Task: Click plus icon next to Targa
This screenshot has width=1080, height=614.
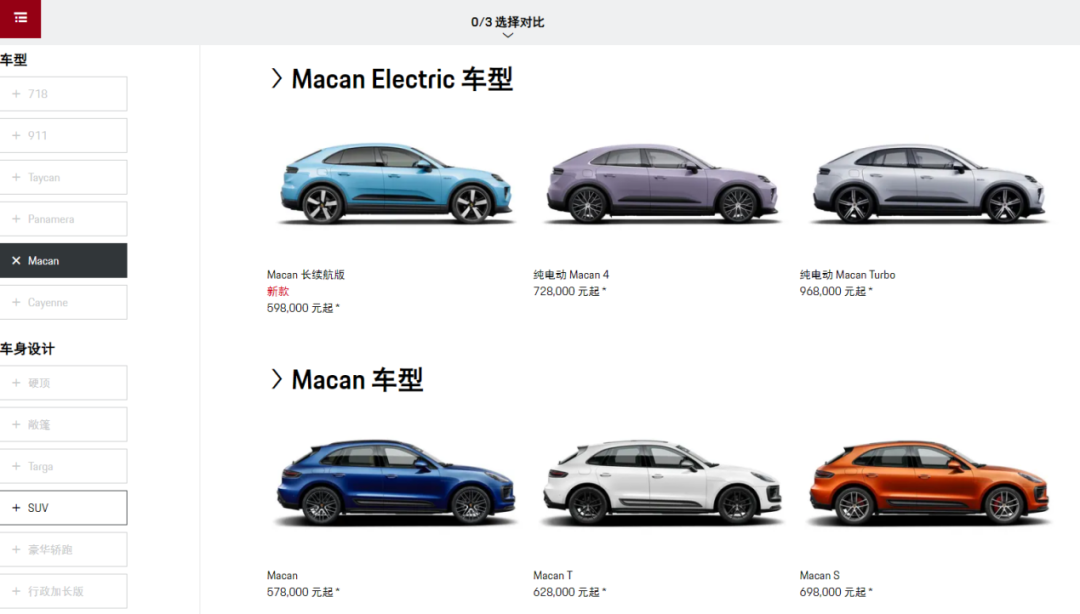Action: coord(16,466)
